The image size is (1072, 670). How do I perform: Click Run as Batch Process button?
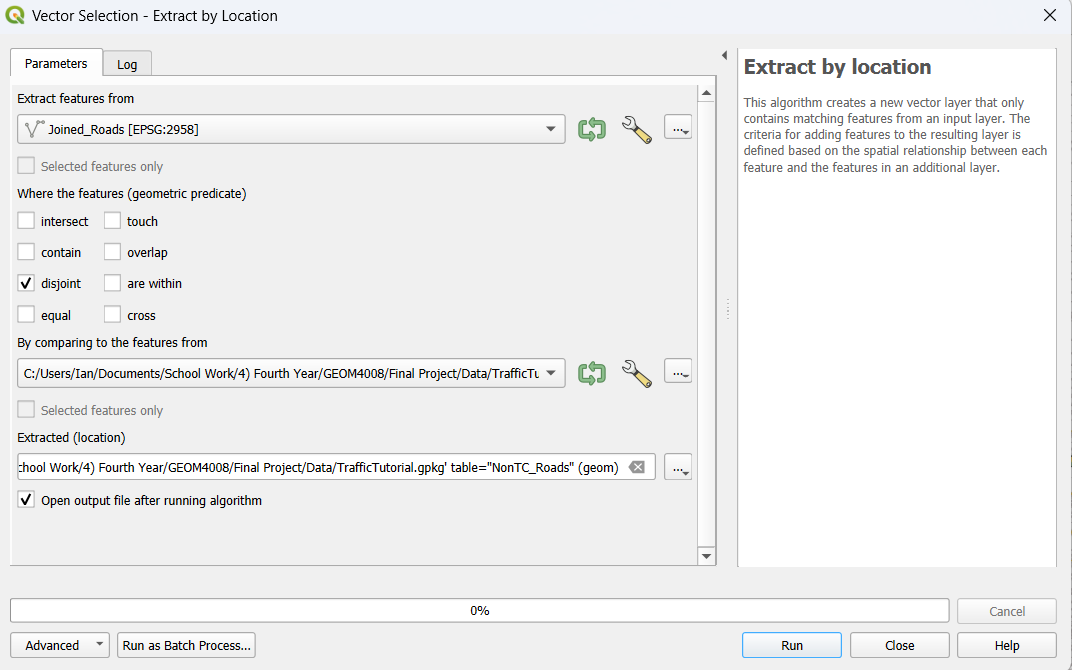tap(186, 645)
